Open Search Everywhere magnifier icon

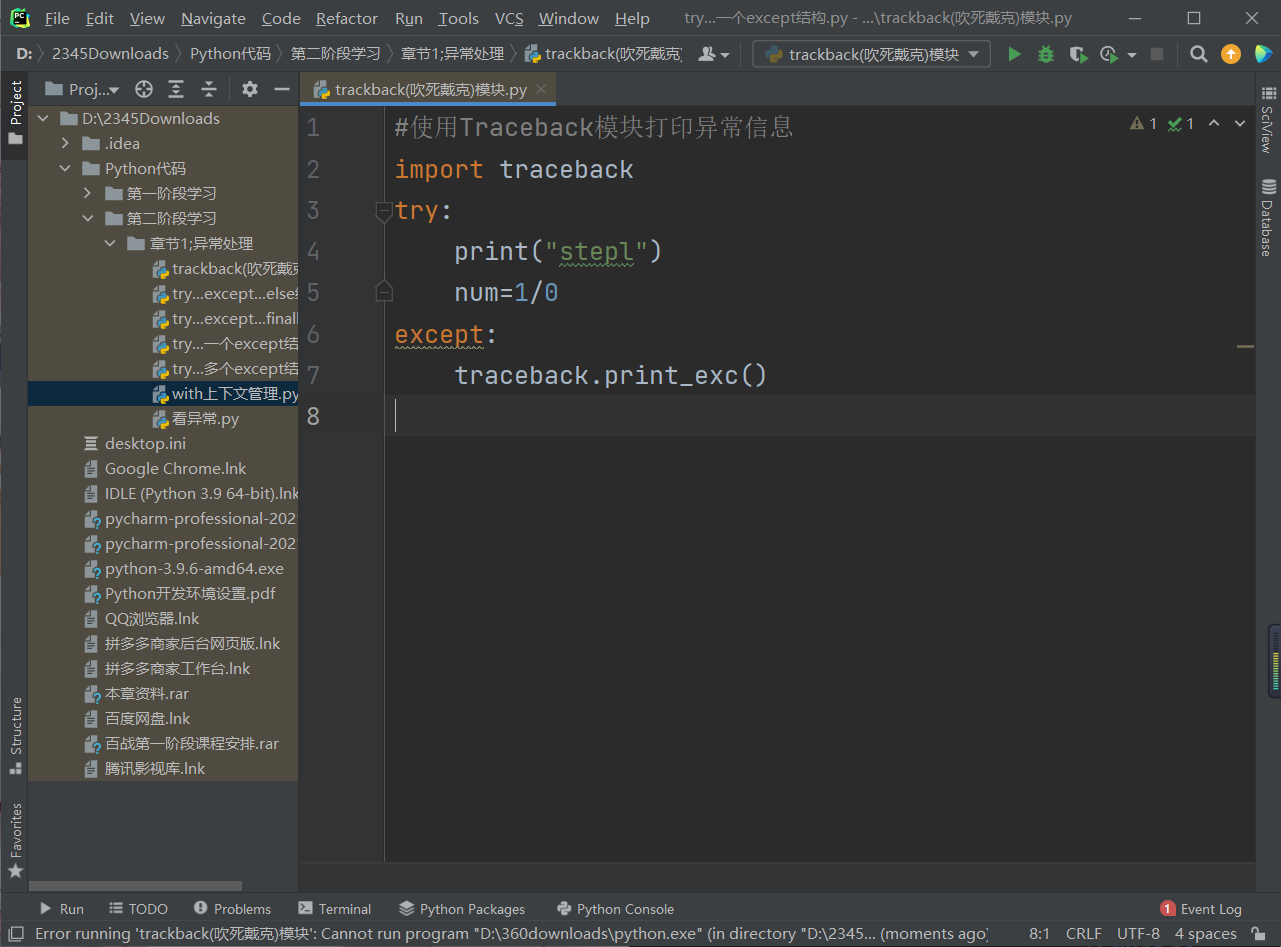tap(1198, 55)
